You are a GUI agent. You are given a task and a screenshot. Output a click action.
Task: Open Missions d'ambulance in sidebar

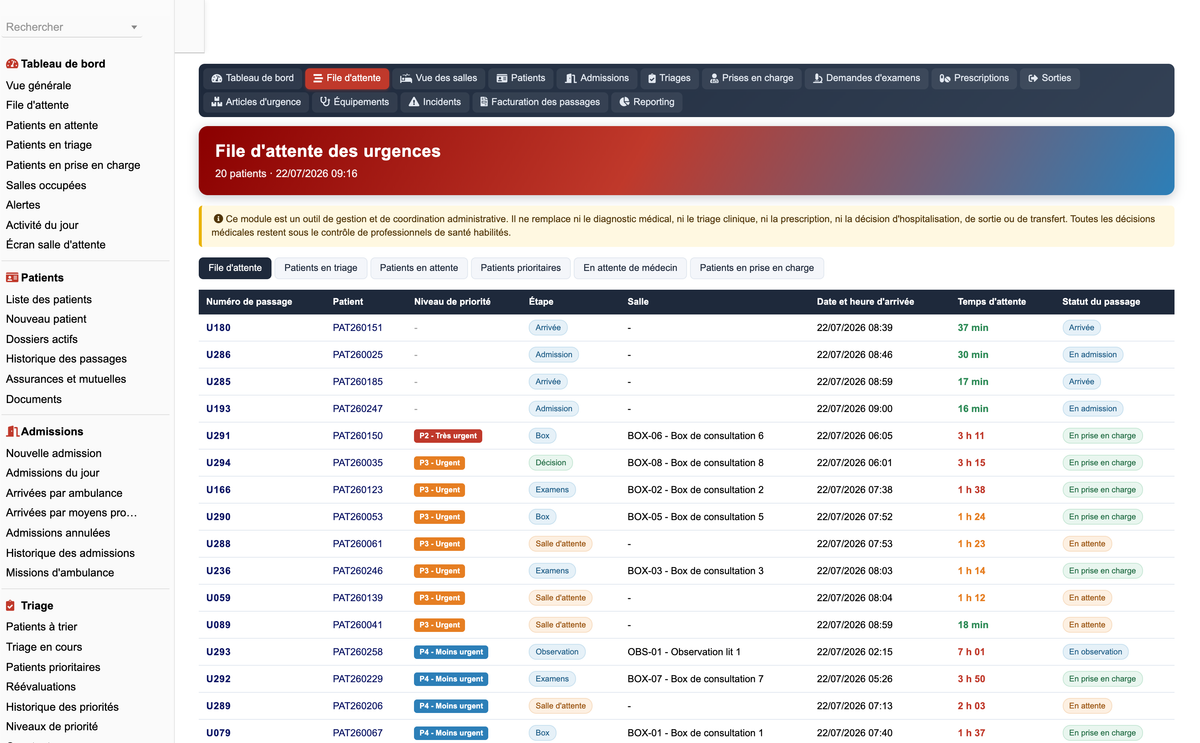click(60, 573)
